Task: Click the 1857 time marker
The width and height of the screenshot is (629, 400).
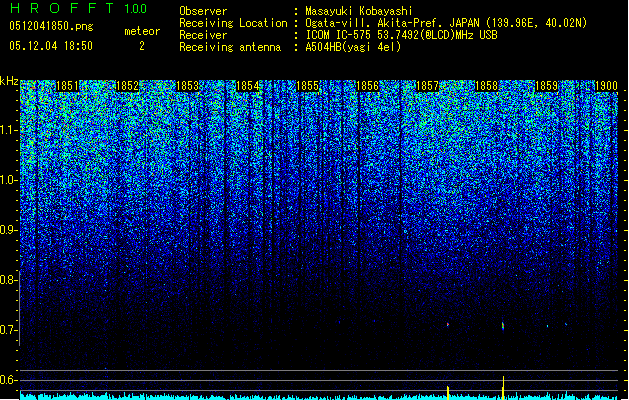Action: pos(427,86)
